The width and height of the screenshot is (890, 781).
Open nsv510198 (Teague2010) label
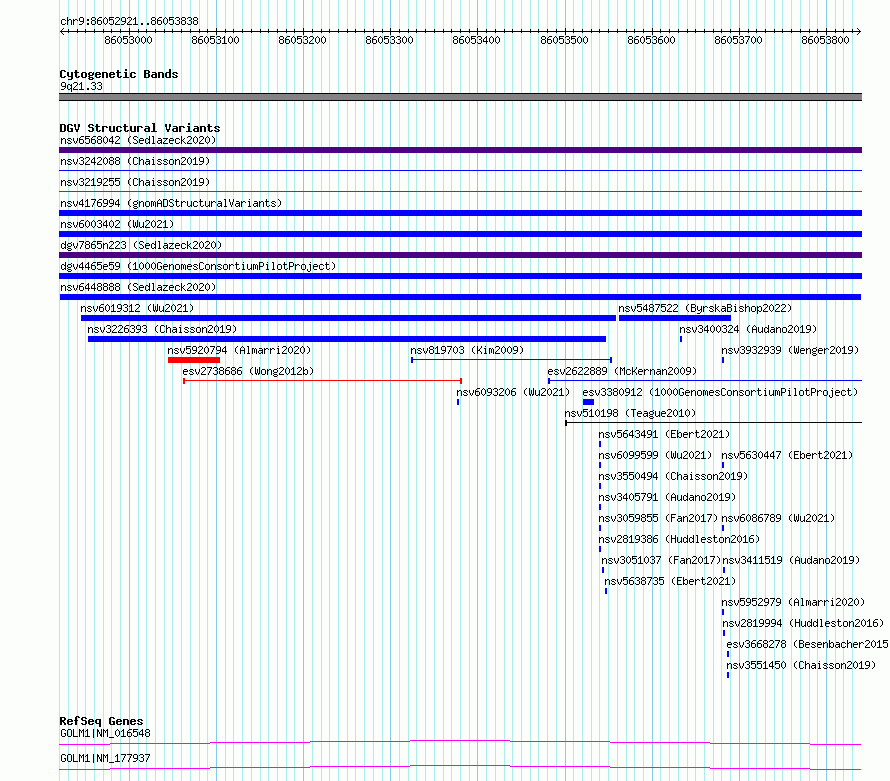pos(630,413)
